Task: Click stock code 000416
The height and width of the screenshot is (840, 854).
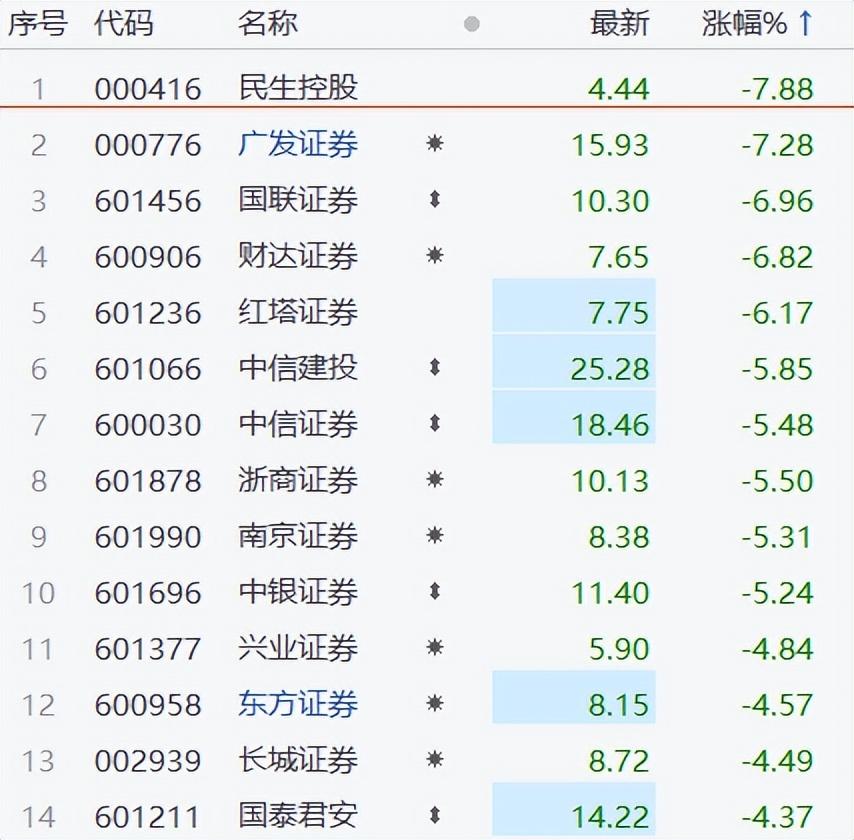Action: [x=148, y=89]
